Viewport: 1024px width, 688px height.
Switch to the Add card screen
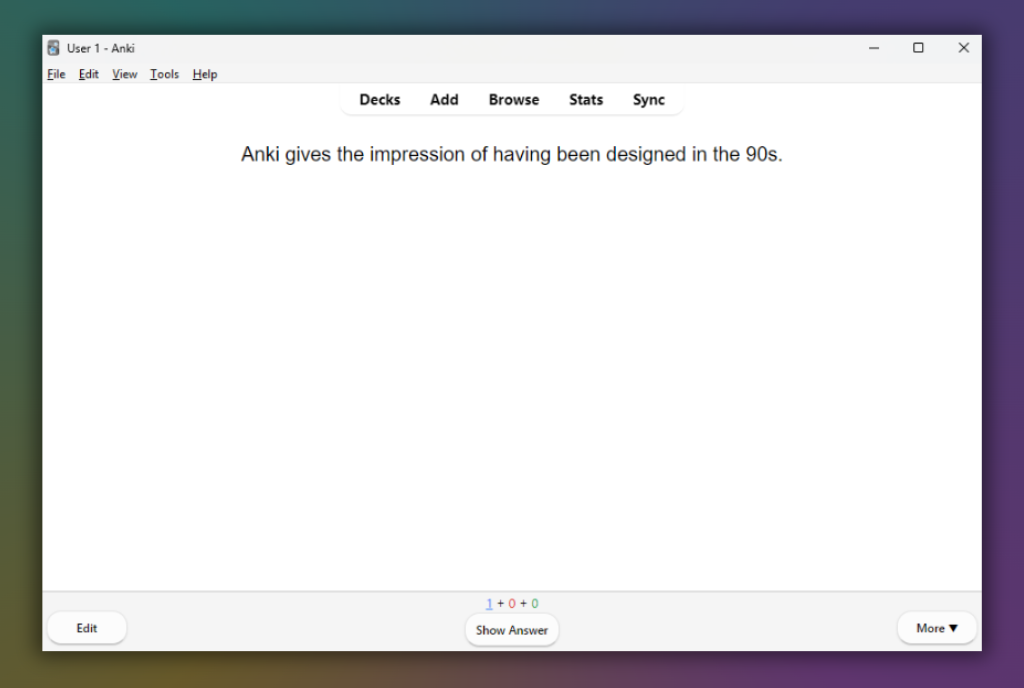pos(444,99)
